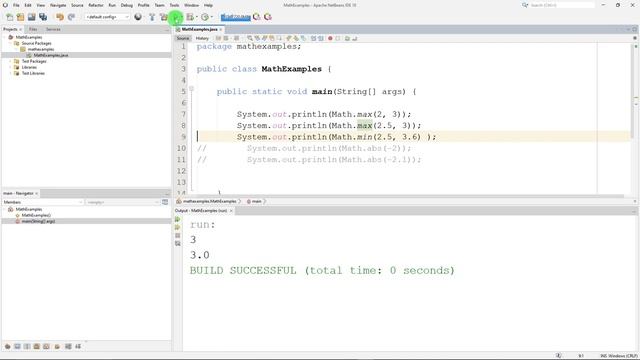Click the Undo arrow icon
Viewport: 640px width, 360px height.
[60, 17]
